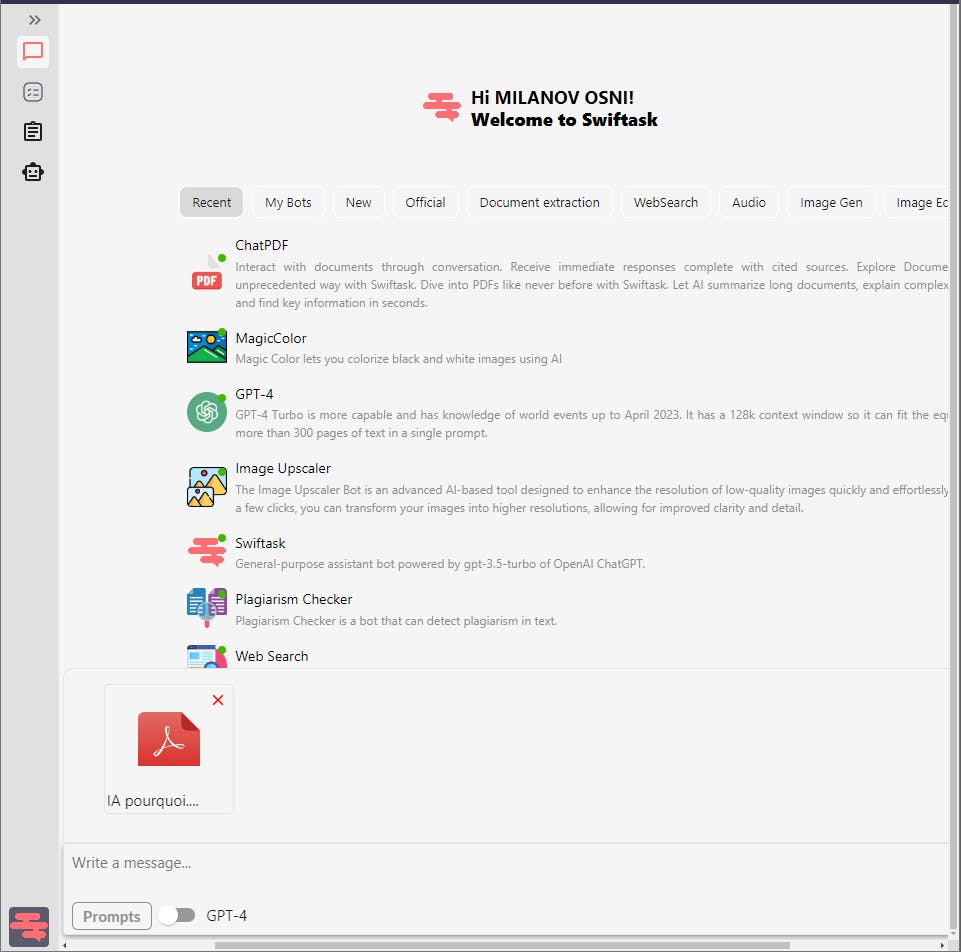Open the bots robot icon in sidebar
This screenshot has width=961, height=952.
pyautogui.click(x=32, y=172)
